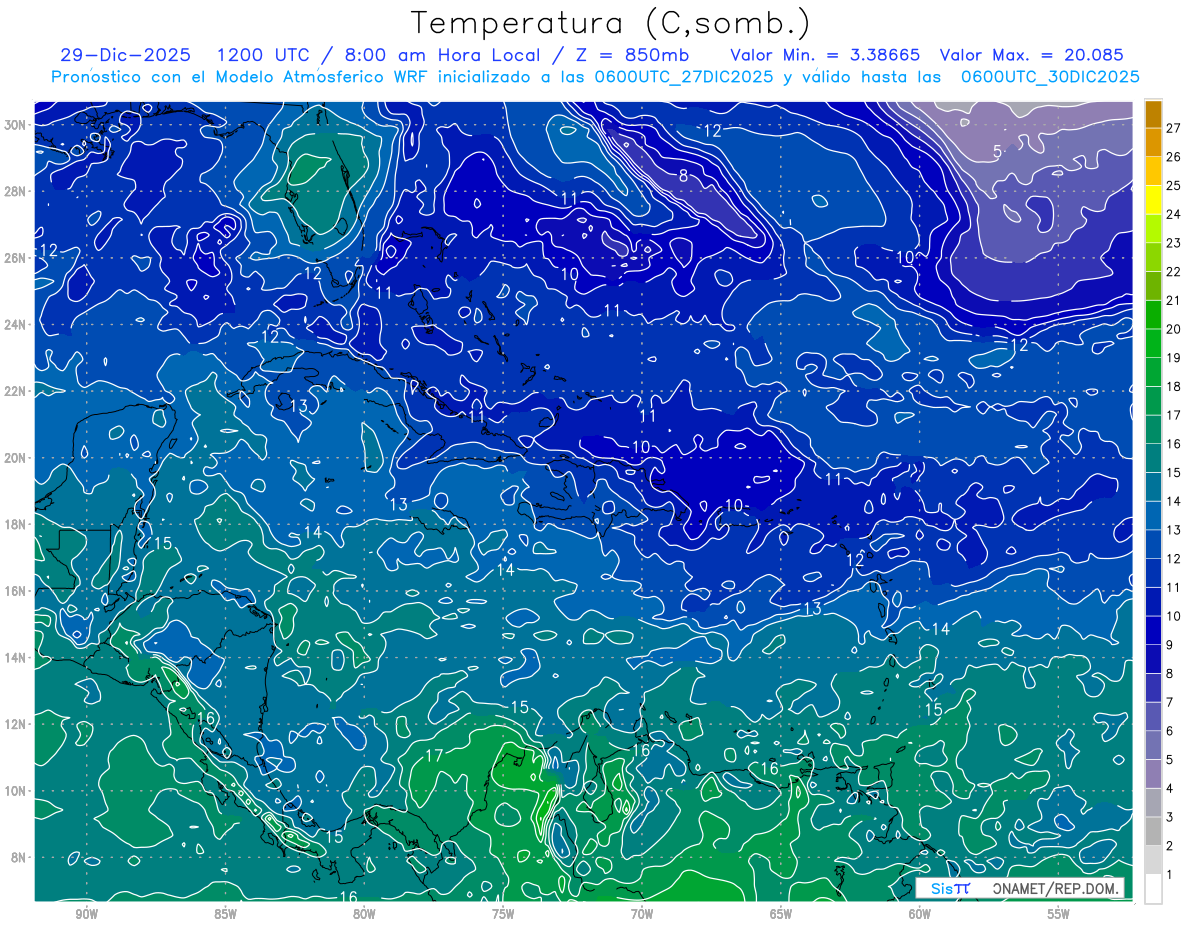Click the '16N' latitude axis label
Screen dimensions: 1200x927
(15, 591)
